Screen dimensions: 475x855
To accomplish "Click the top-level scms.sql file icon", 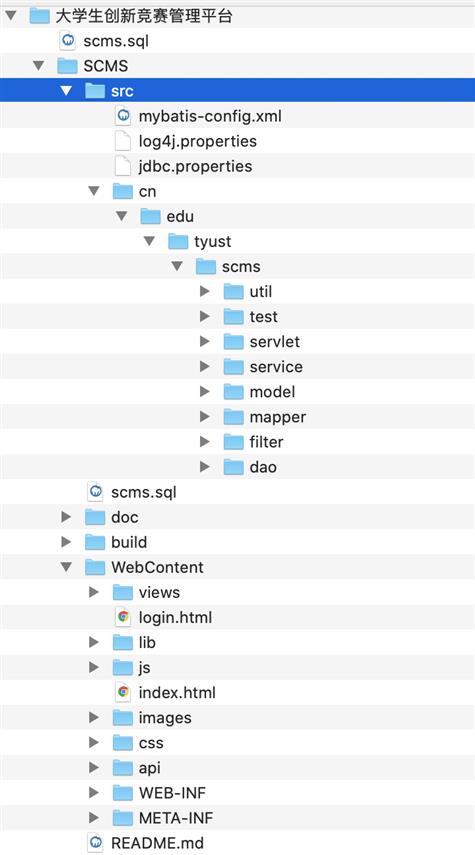I will [68, 40].
